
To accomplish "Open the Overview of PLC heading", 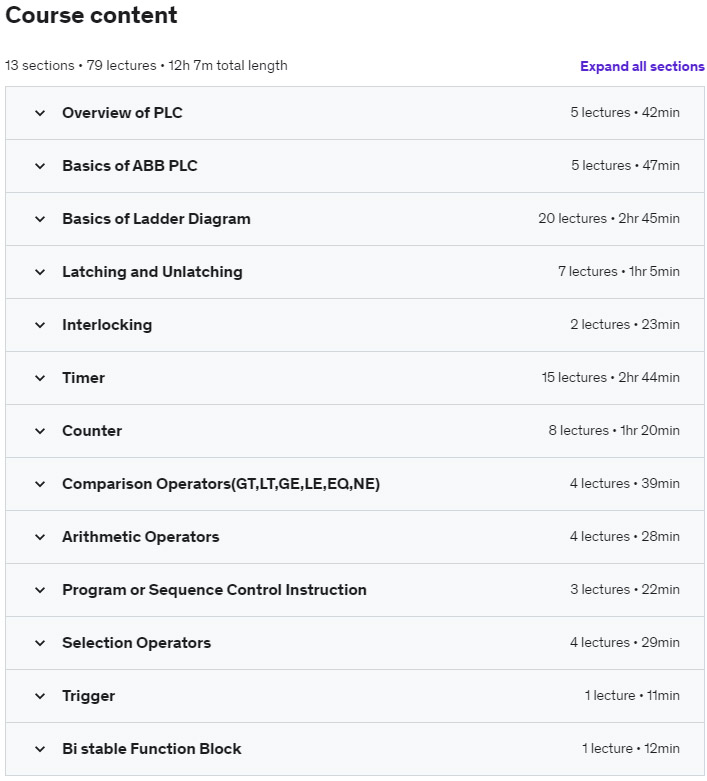I will pos(122,113).
